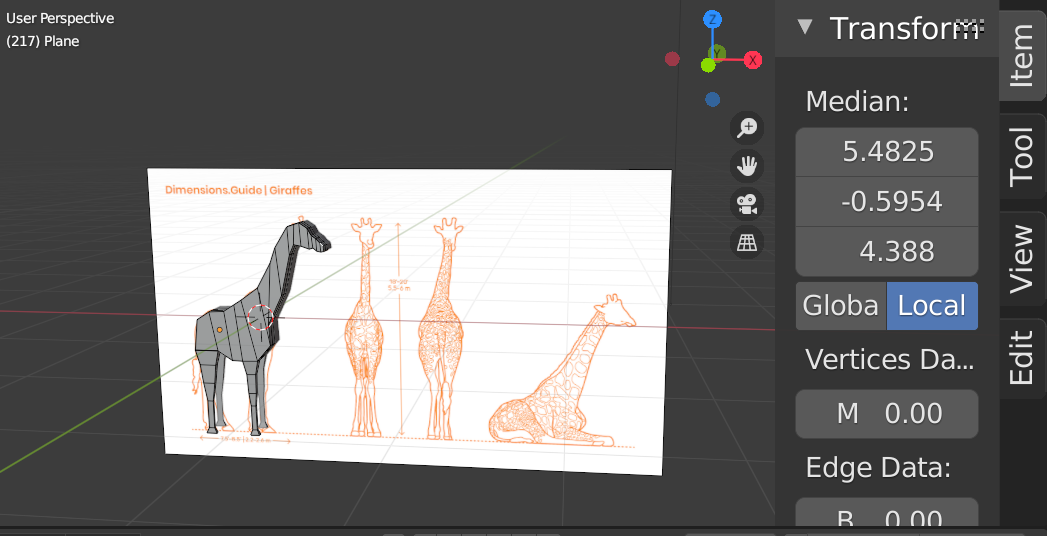
Task: Click the 'Median:' label
Action: pos(857,101)
